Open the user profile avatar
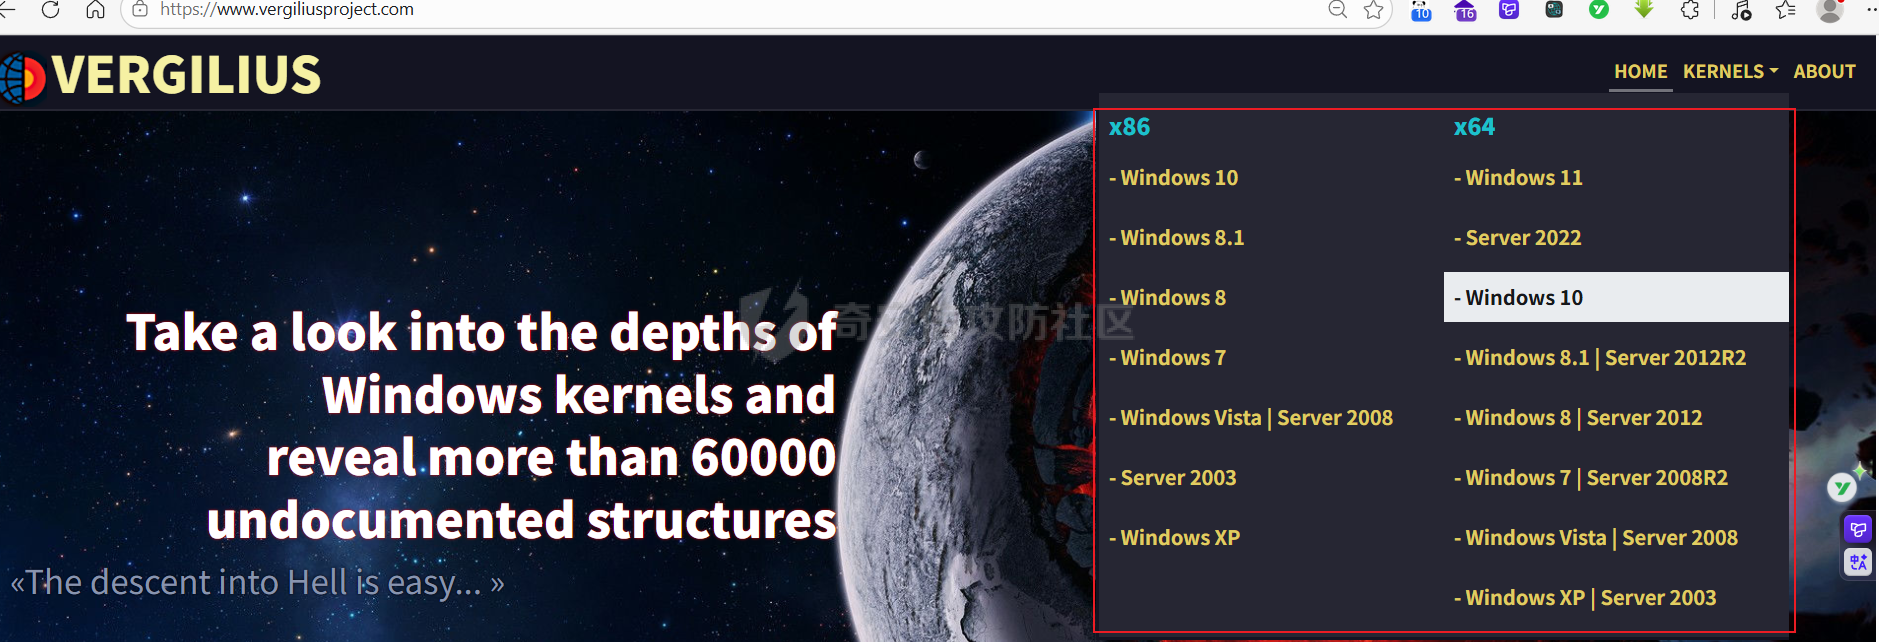Viewport: 1879px width, 642px height. [x=1830, y=10]
